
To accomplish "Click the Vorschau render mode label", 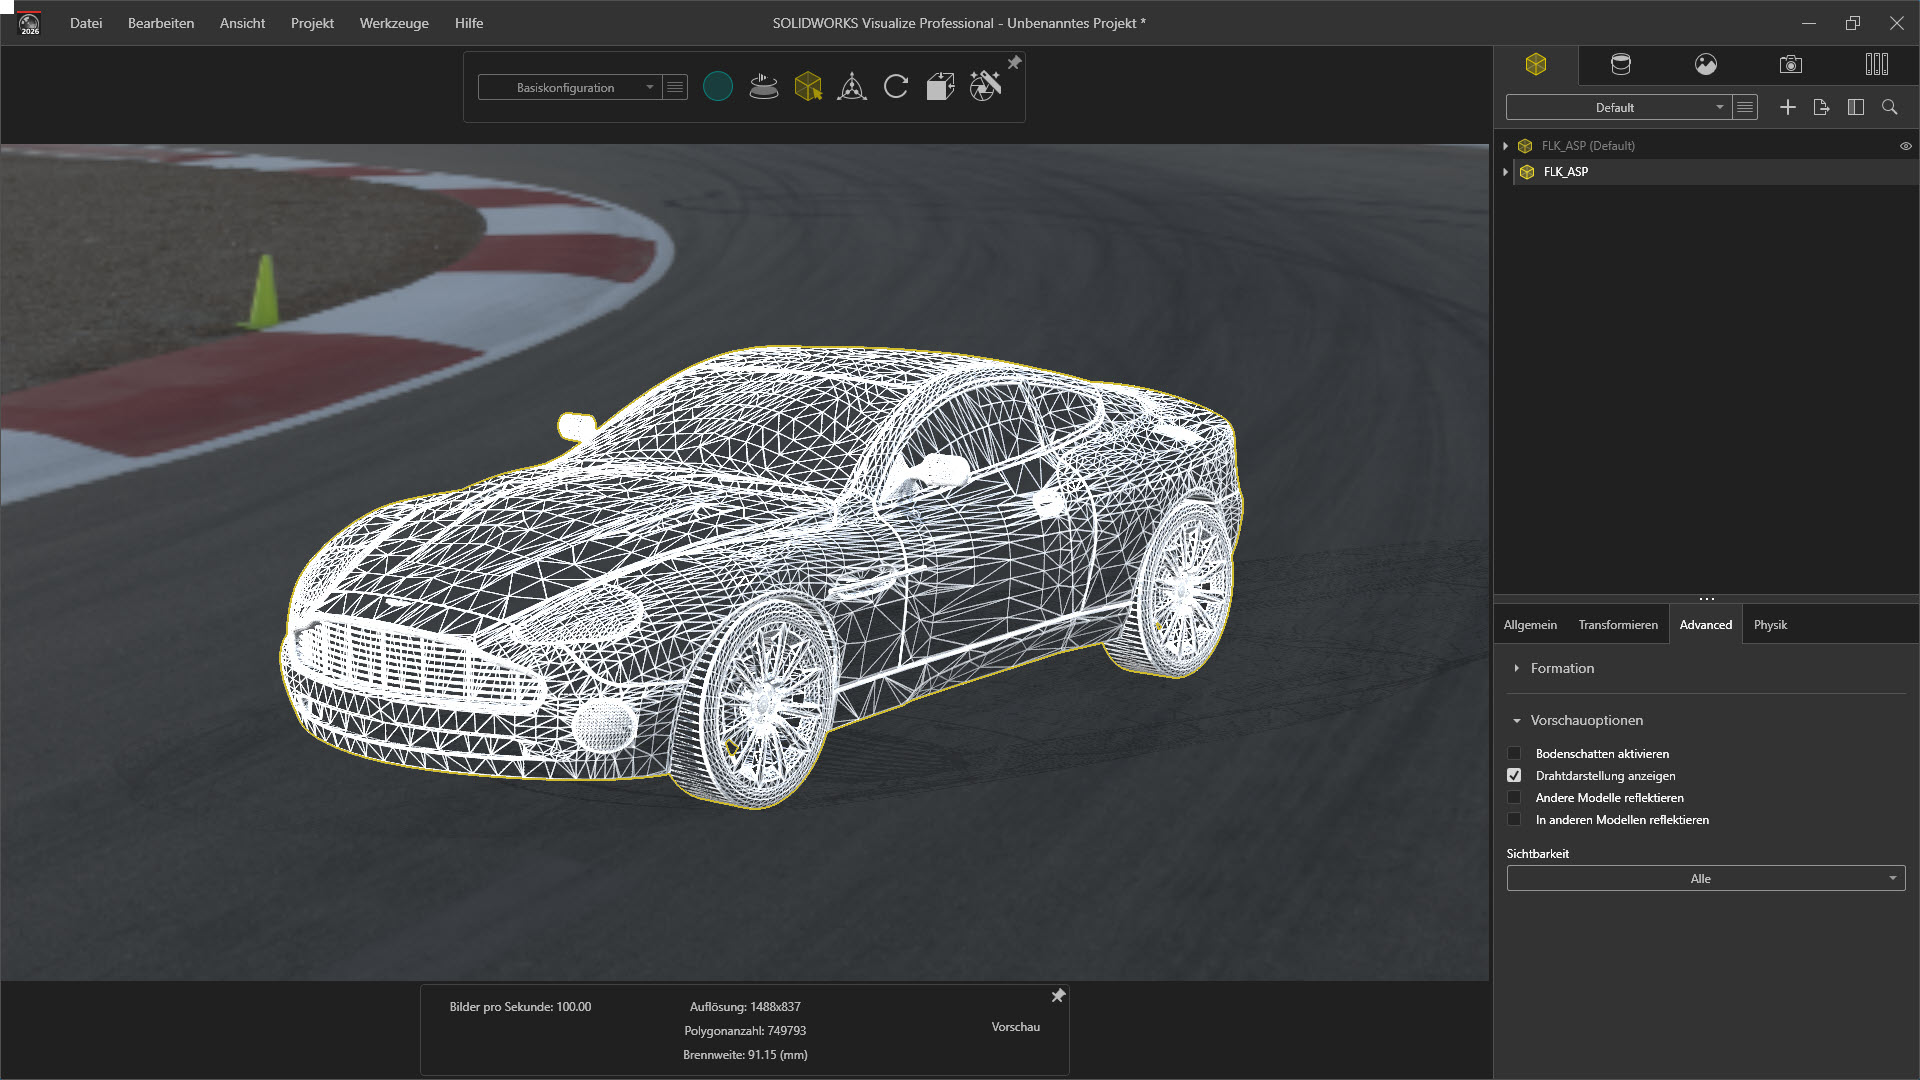I will 1015,1027.
